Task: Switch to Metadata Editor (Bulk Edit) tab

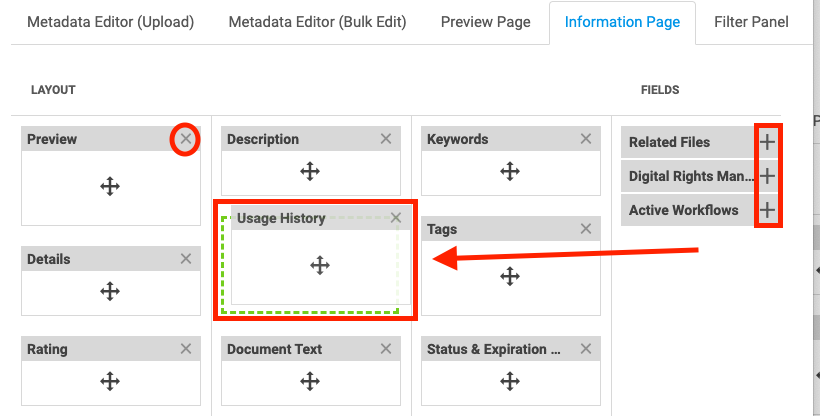Action: pyautogui.click(x=317, y=22)
